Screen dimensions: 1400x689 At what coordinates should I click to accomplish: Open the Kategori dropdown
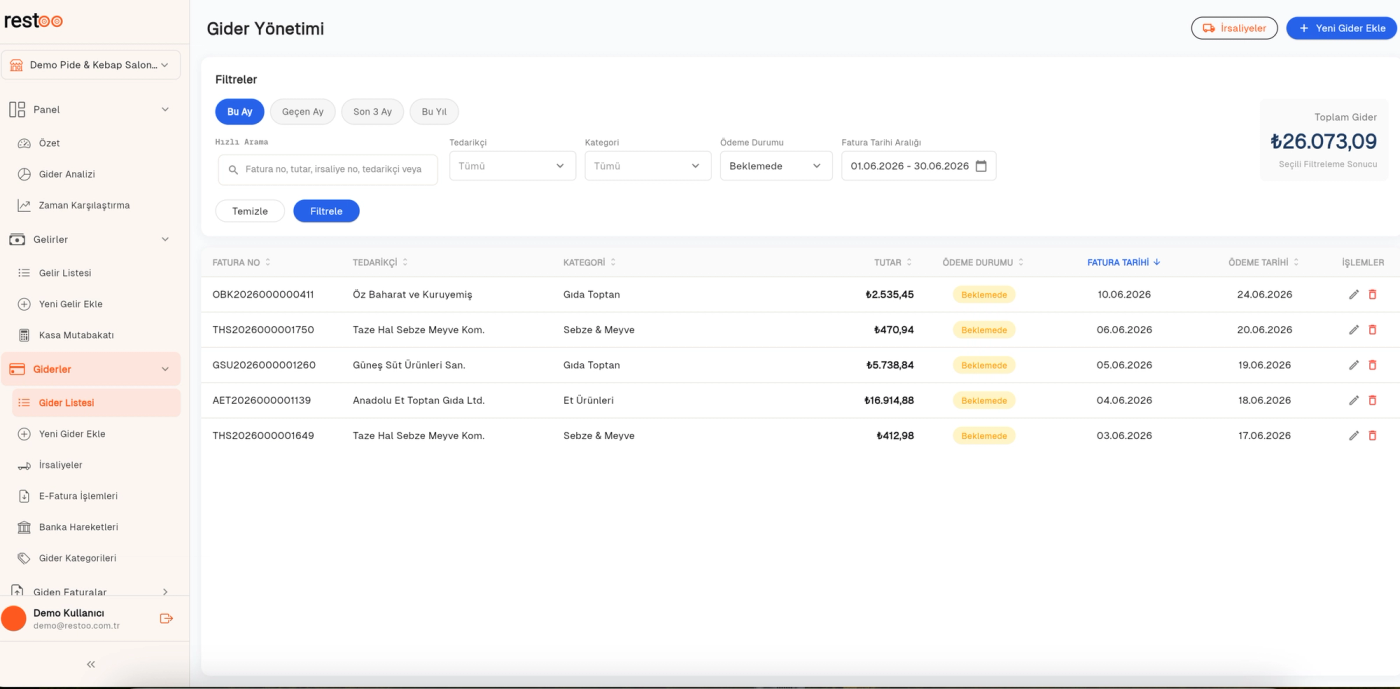[648, 166]
